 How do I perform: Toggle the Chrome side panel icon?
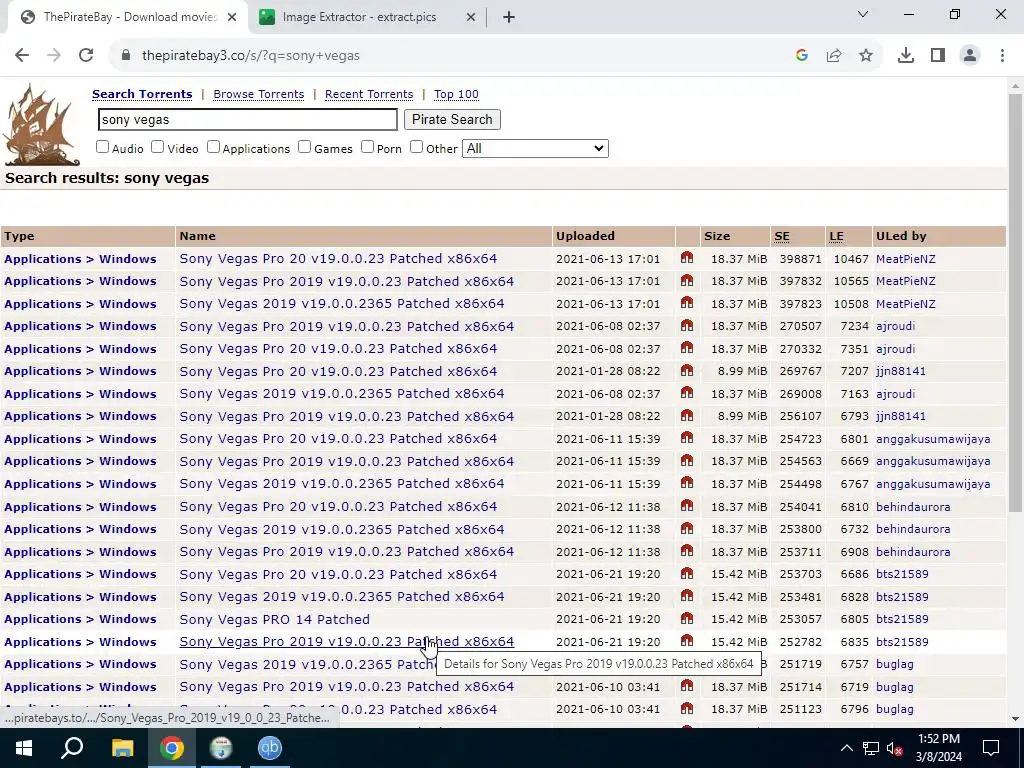point(938,56)
